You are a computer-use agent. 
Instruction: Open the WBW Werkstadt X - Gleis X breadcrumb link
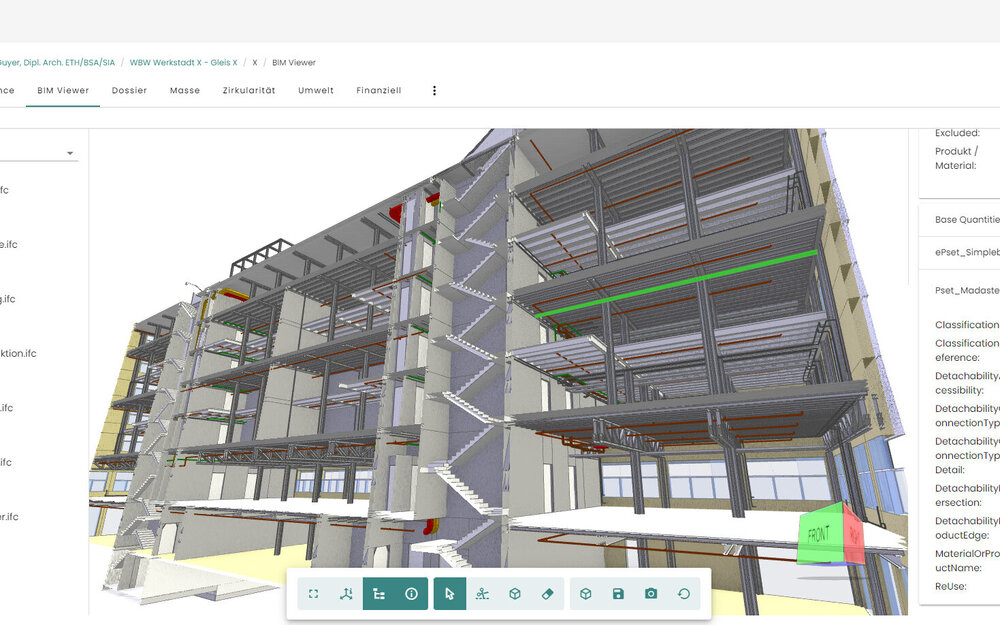pos(184,62)
